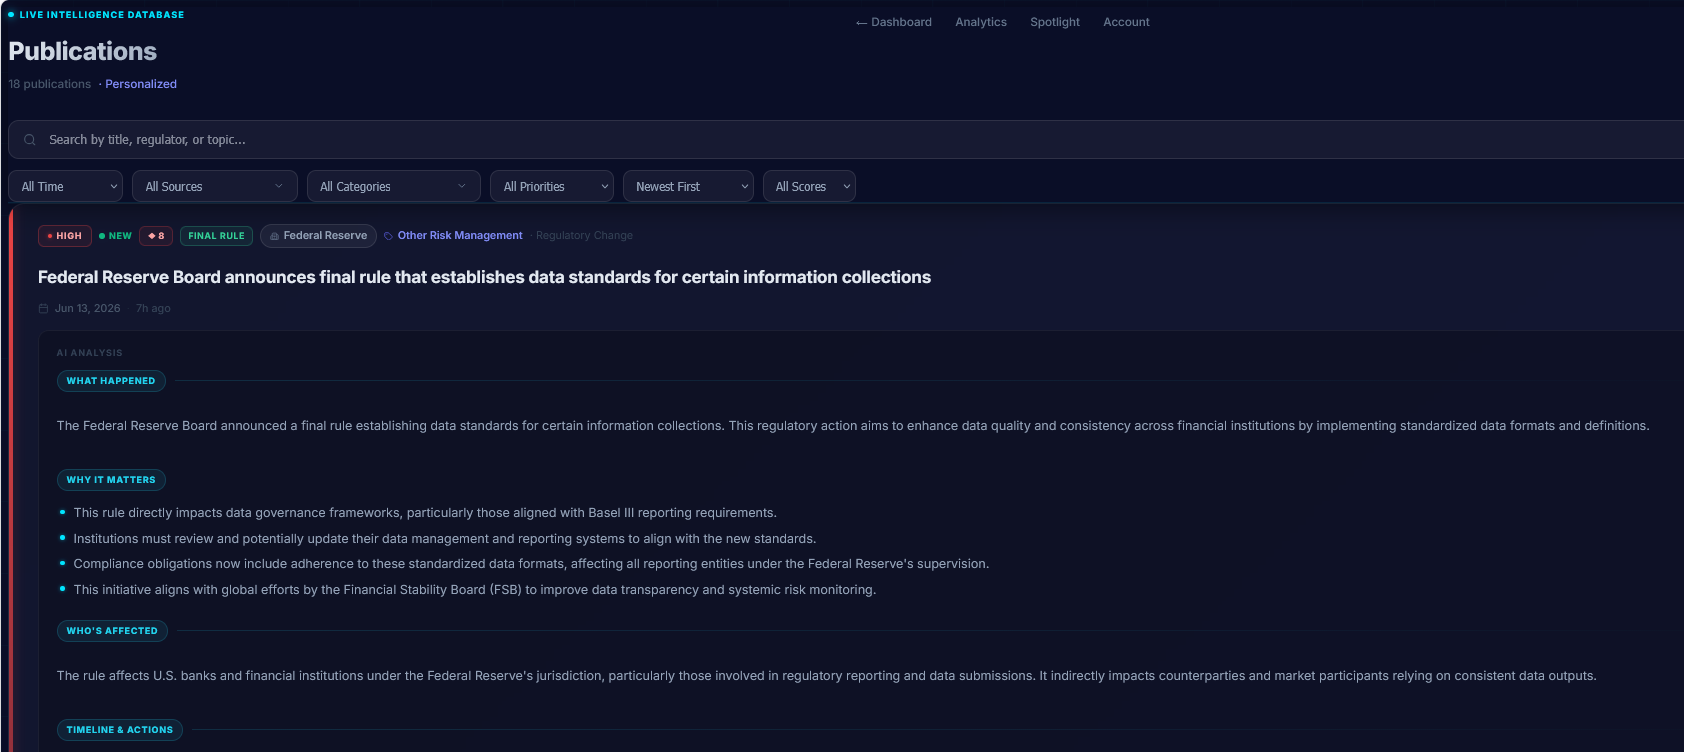Click bullet about Financial Stability Board (FSB)
The image size is (1684, 752).
tap(475, 590)
